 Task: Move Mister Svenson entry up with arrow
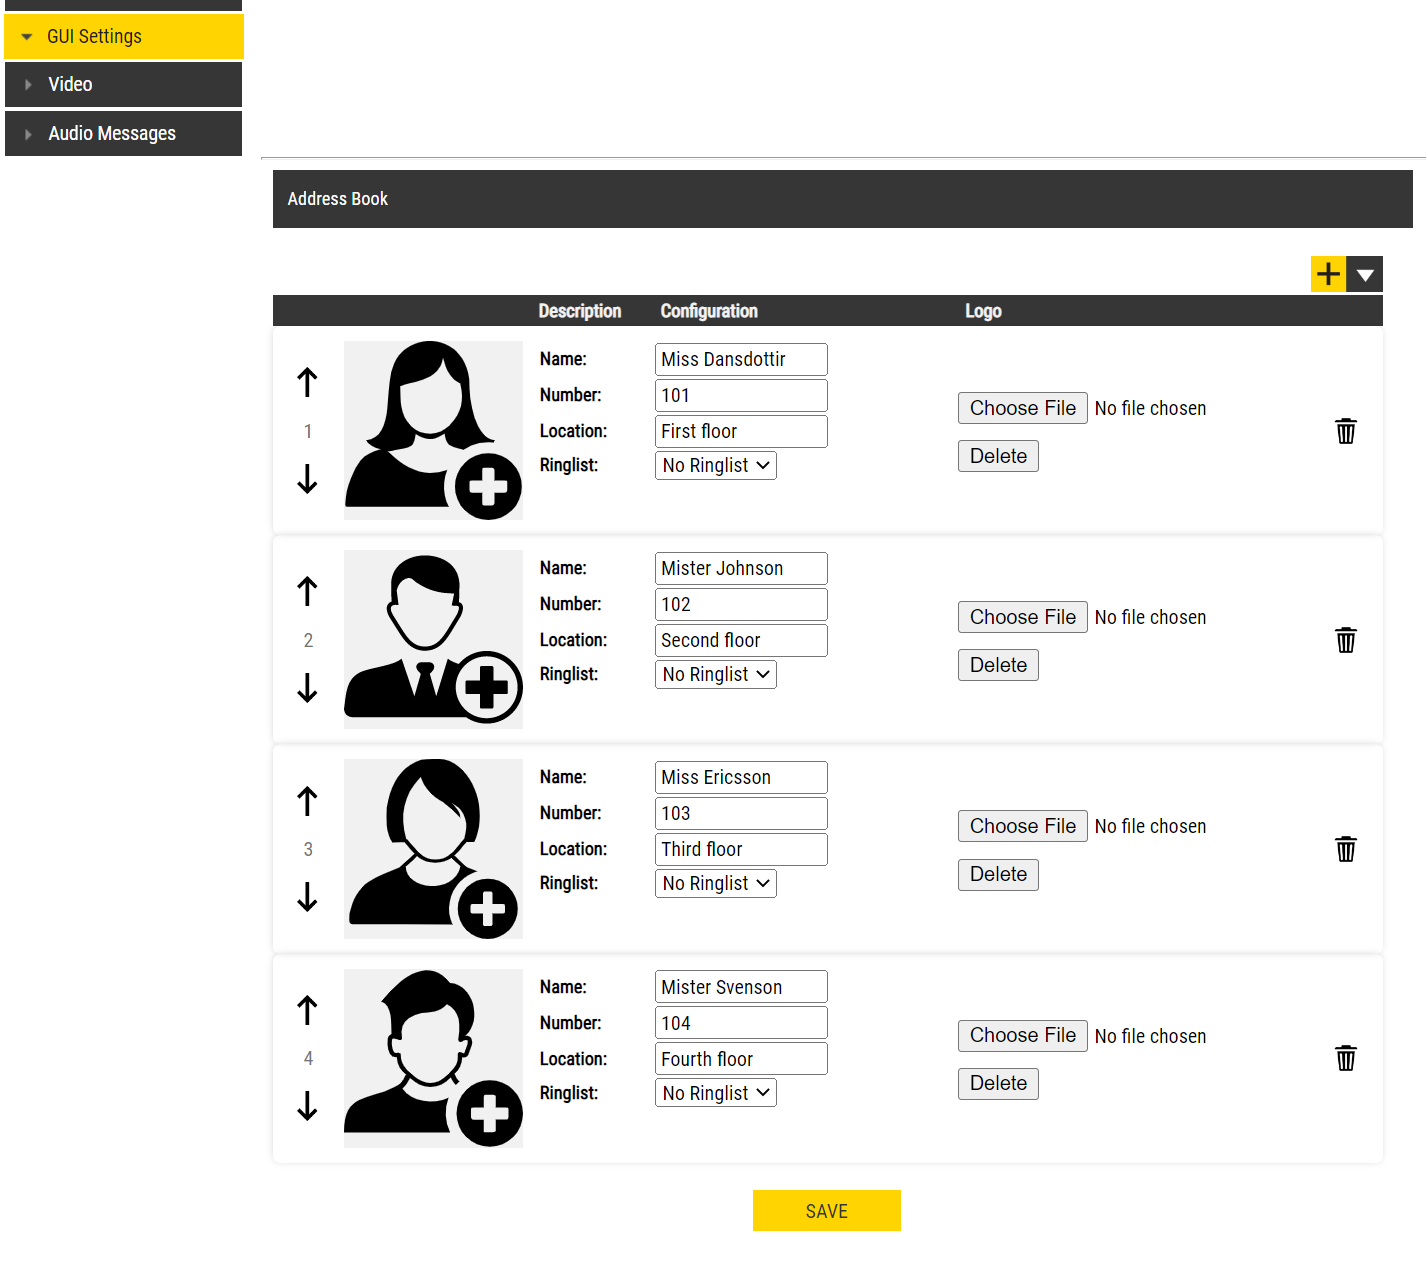307,1011
